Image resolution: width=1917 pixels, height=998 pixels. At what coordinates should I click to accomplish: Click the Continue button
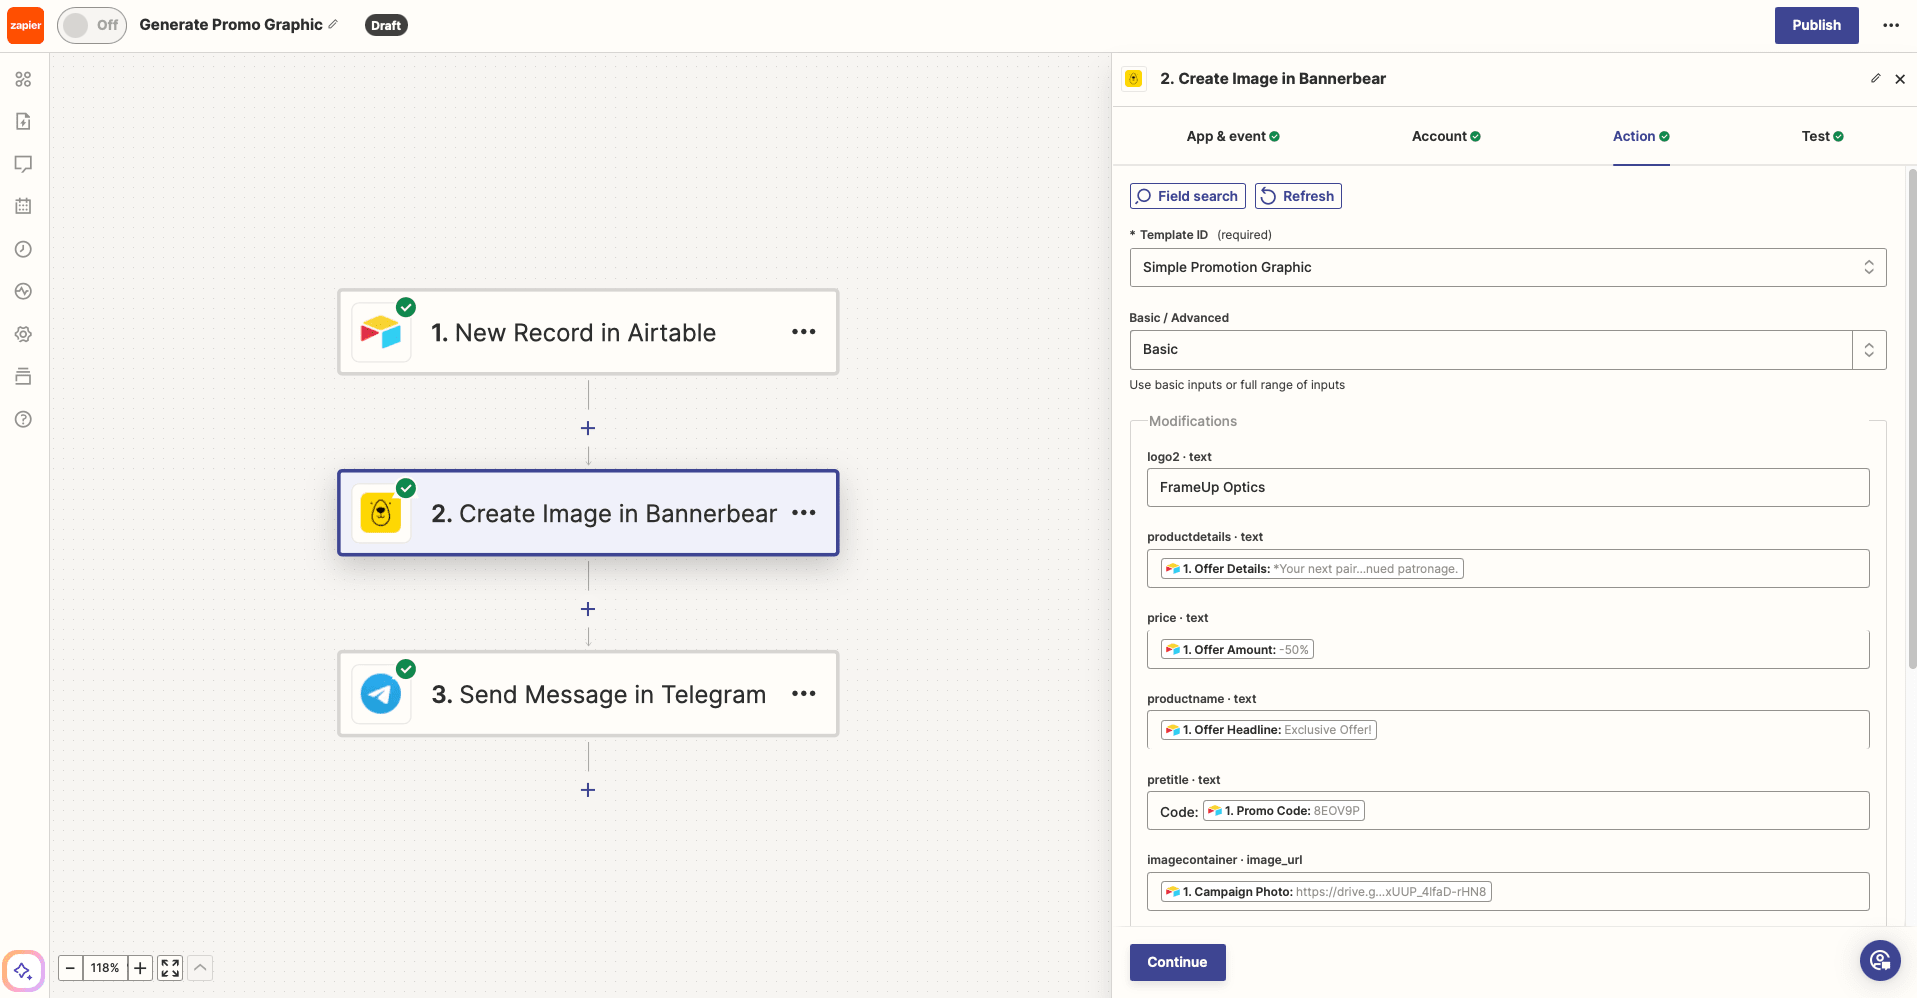pyautogui.click(x=1176, y=961)
